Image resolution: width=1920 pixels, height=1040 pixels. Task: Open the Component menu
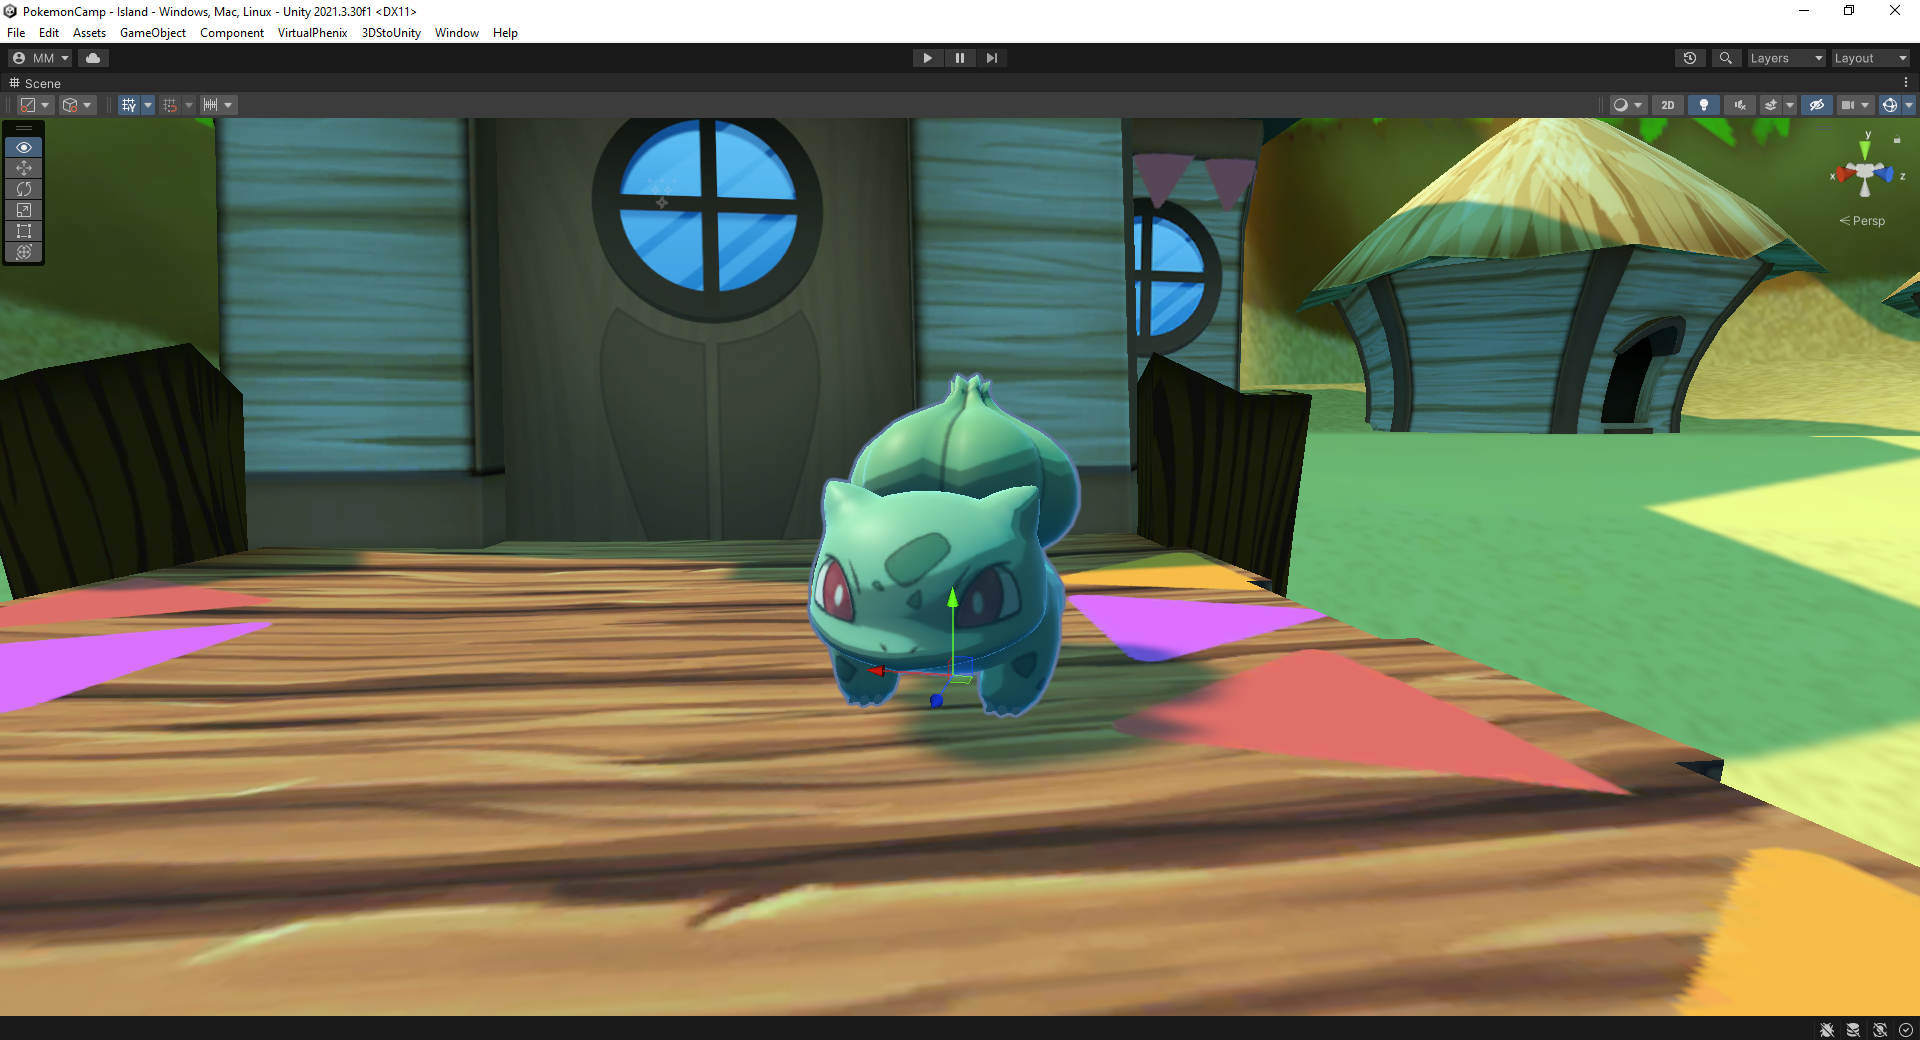coord(232,33)
